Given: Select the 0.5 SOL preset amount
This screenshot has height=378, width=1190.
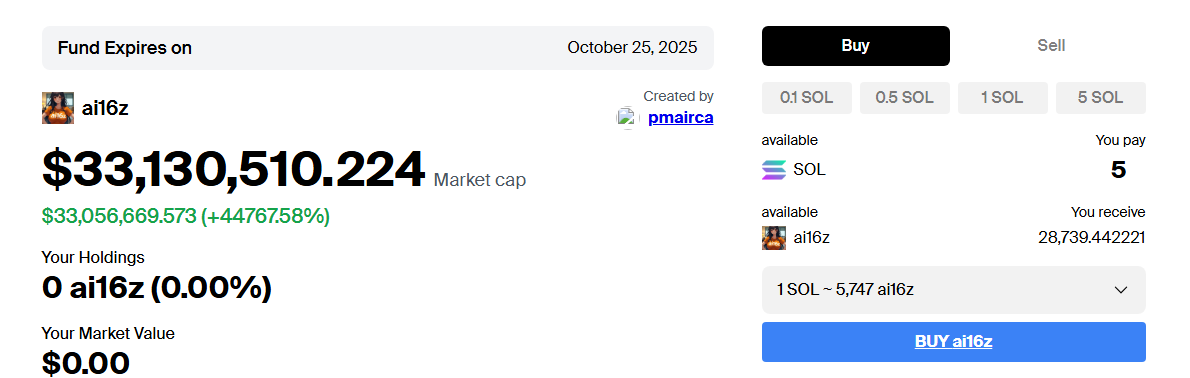Looking at the screenshot, I should point(905,98).
